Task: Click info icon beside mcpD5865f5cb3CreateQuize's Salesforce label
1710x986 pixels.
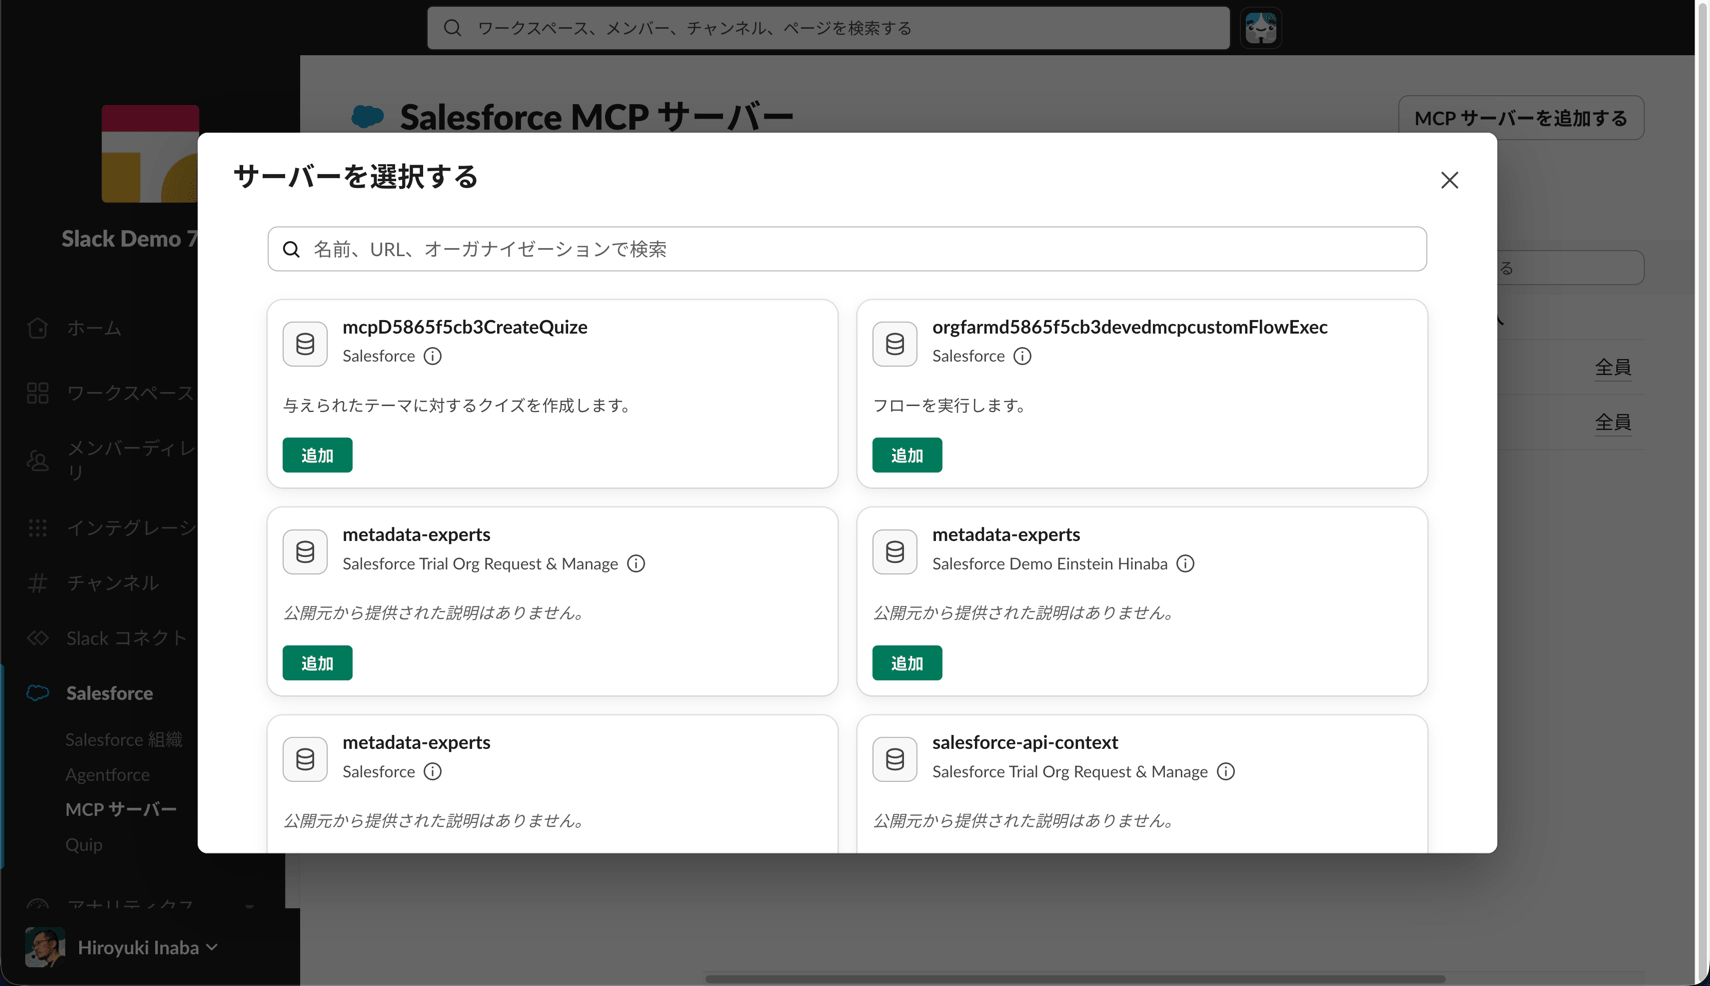Action: point(432,356)
